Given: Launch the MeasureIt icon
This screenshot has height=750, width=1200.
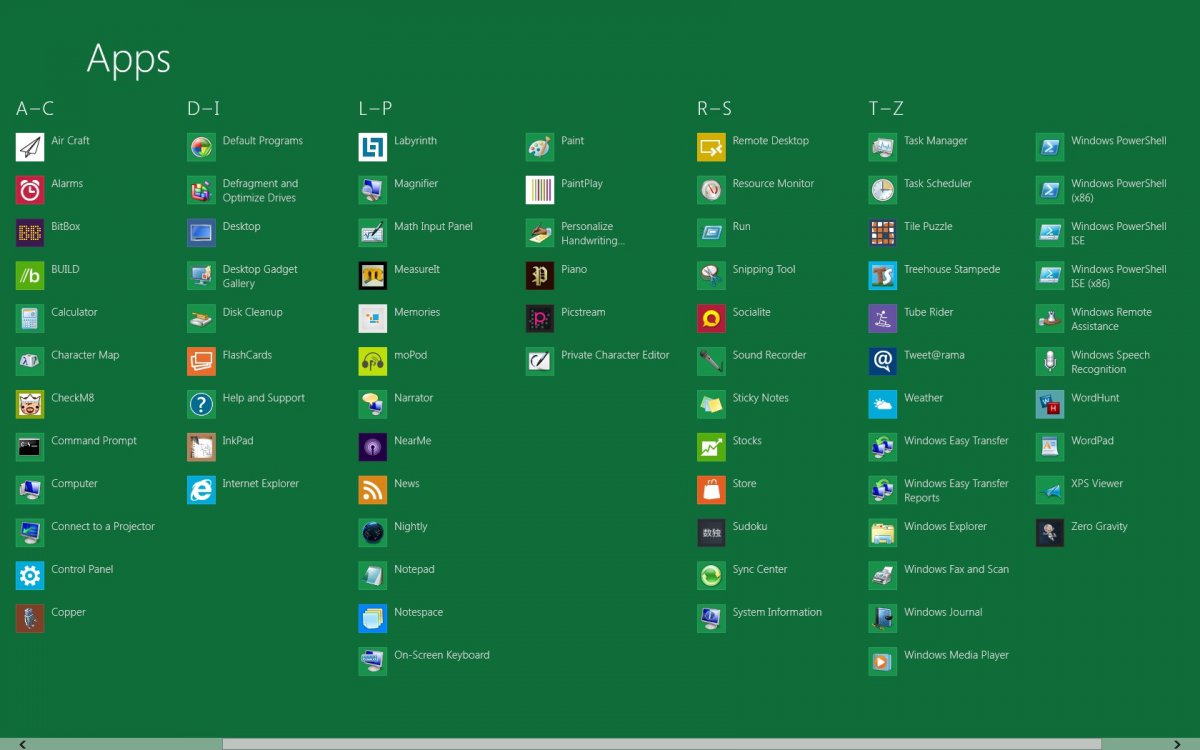Looking at the screenshot, I should pos(373,276).
